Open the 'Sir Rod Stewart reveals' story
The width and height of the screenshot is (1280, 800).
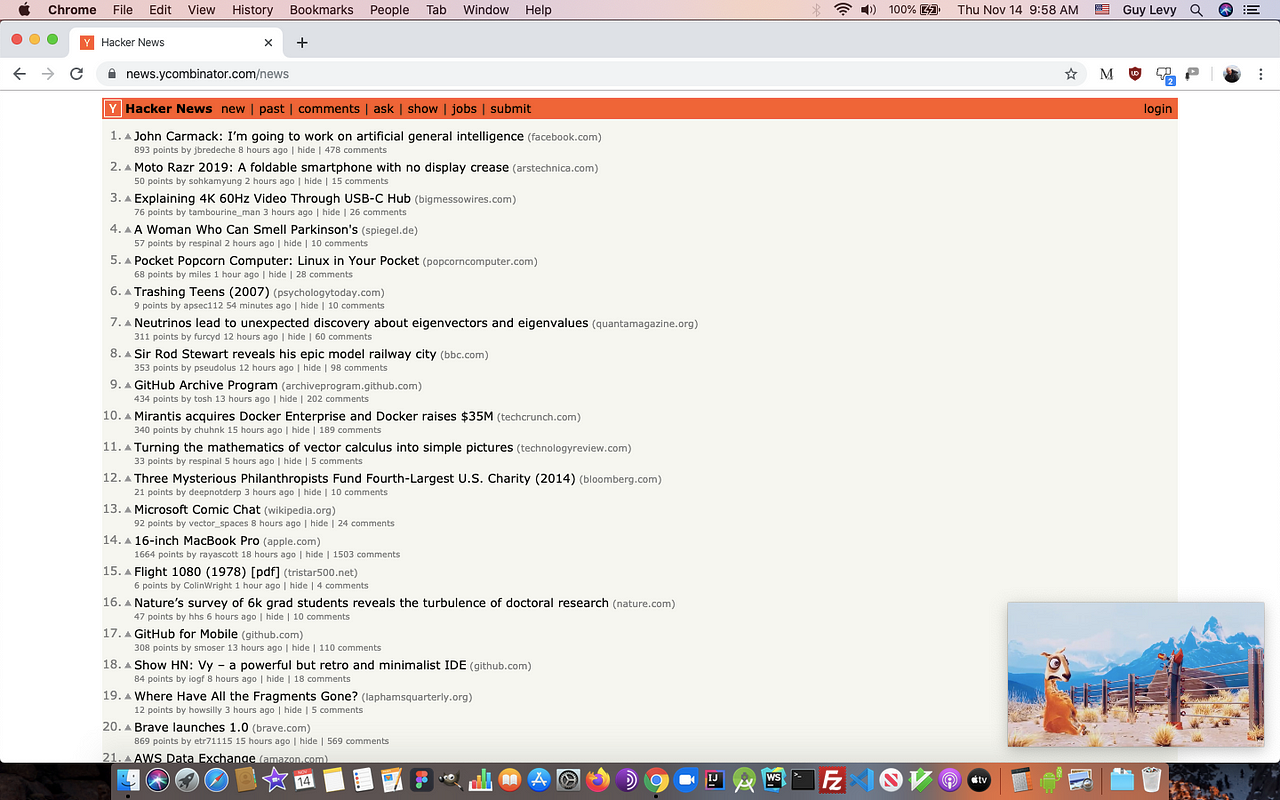click(x=285, y=354)
